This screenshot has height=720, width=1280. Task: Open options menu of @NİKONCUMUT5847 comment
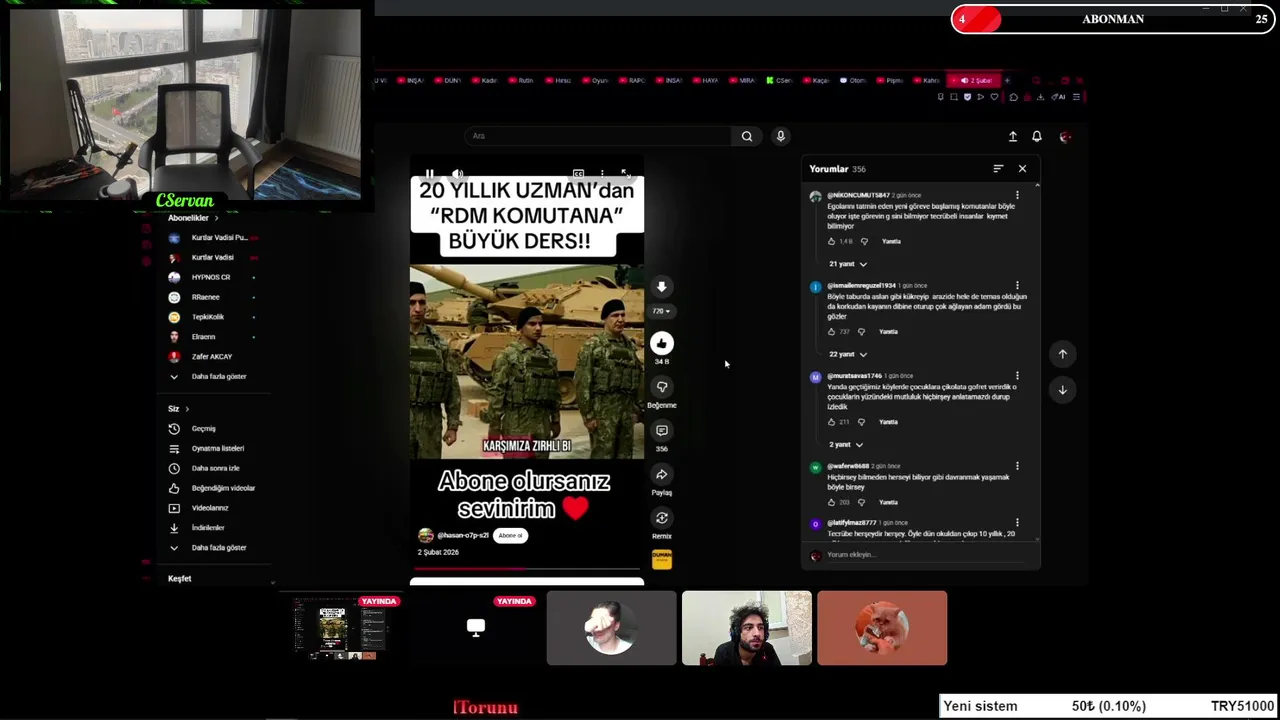coord(1017,196)
